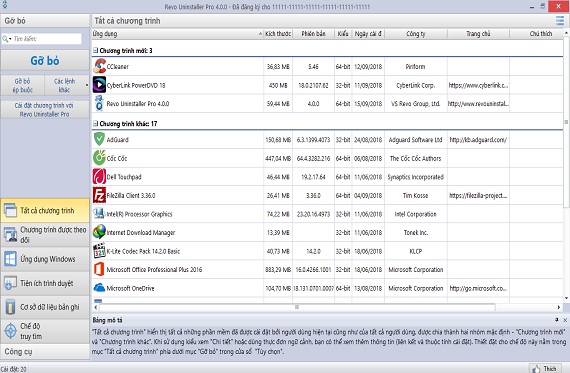
Task: Click the Tonec Inc. company cell
Action: tap(416, 232)
